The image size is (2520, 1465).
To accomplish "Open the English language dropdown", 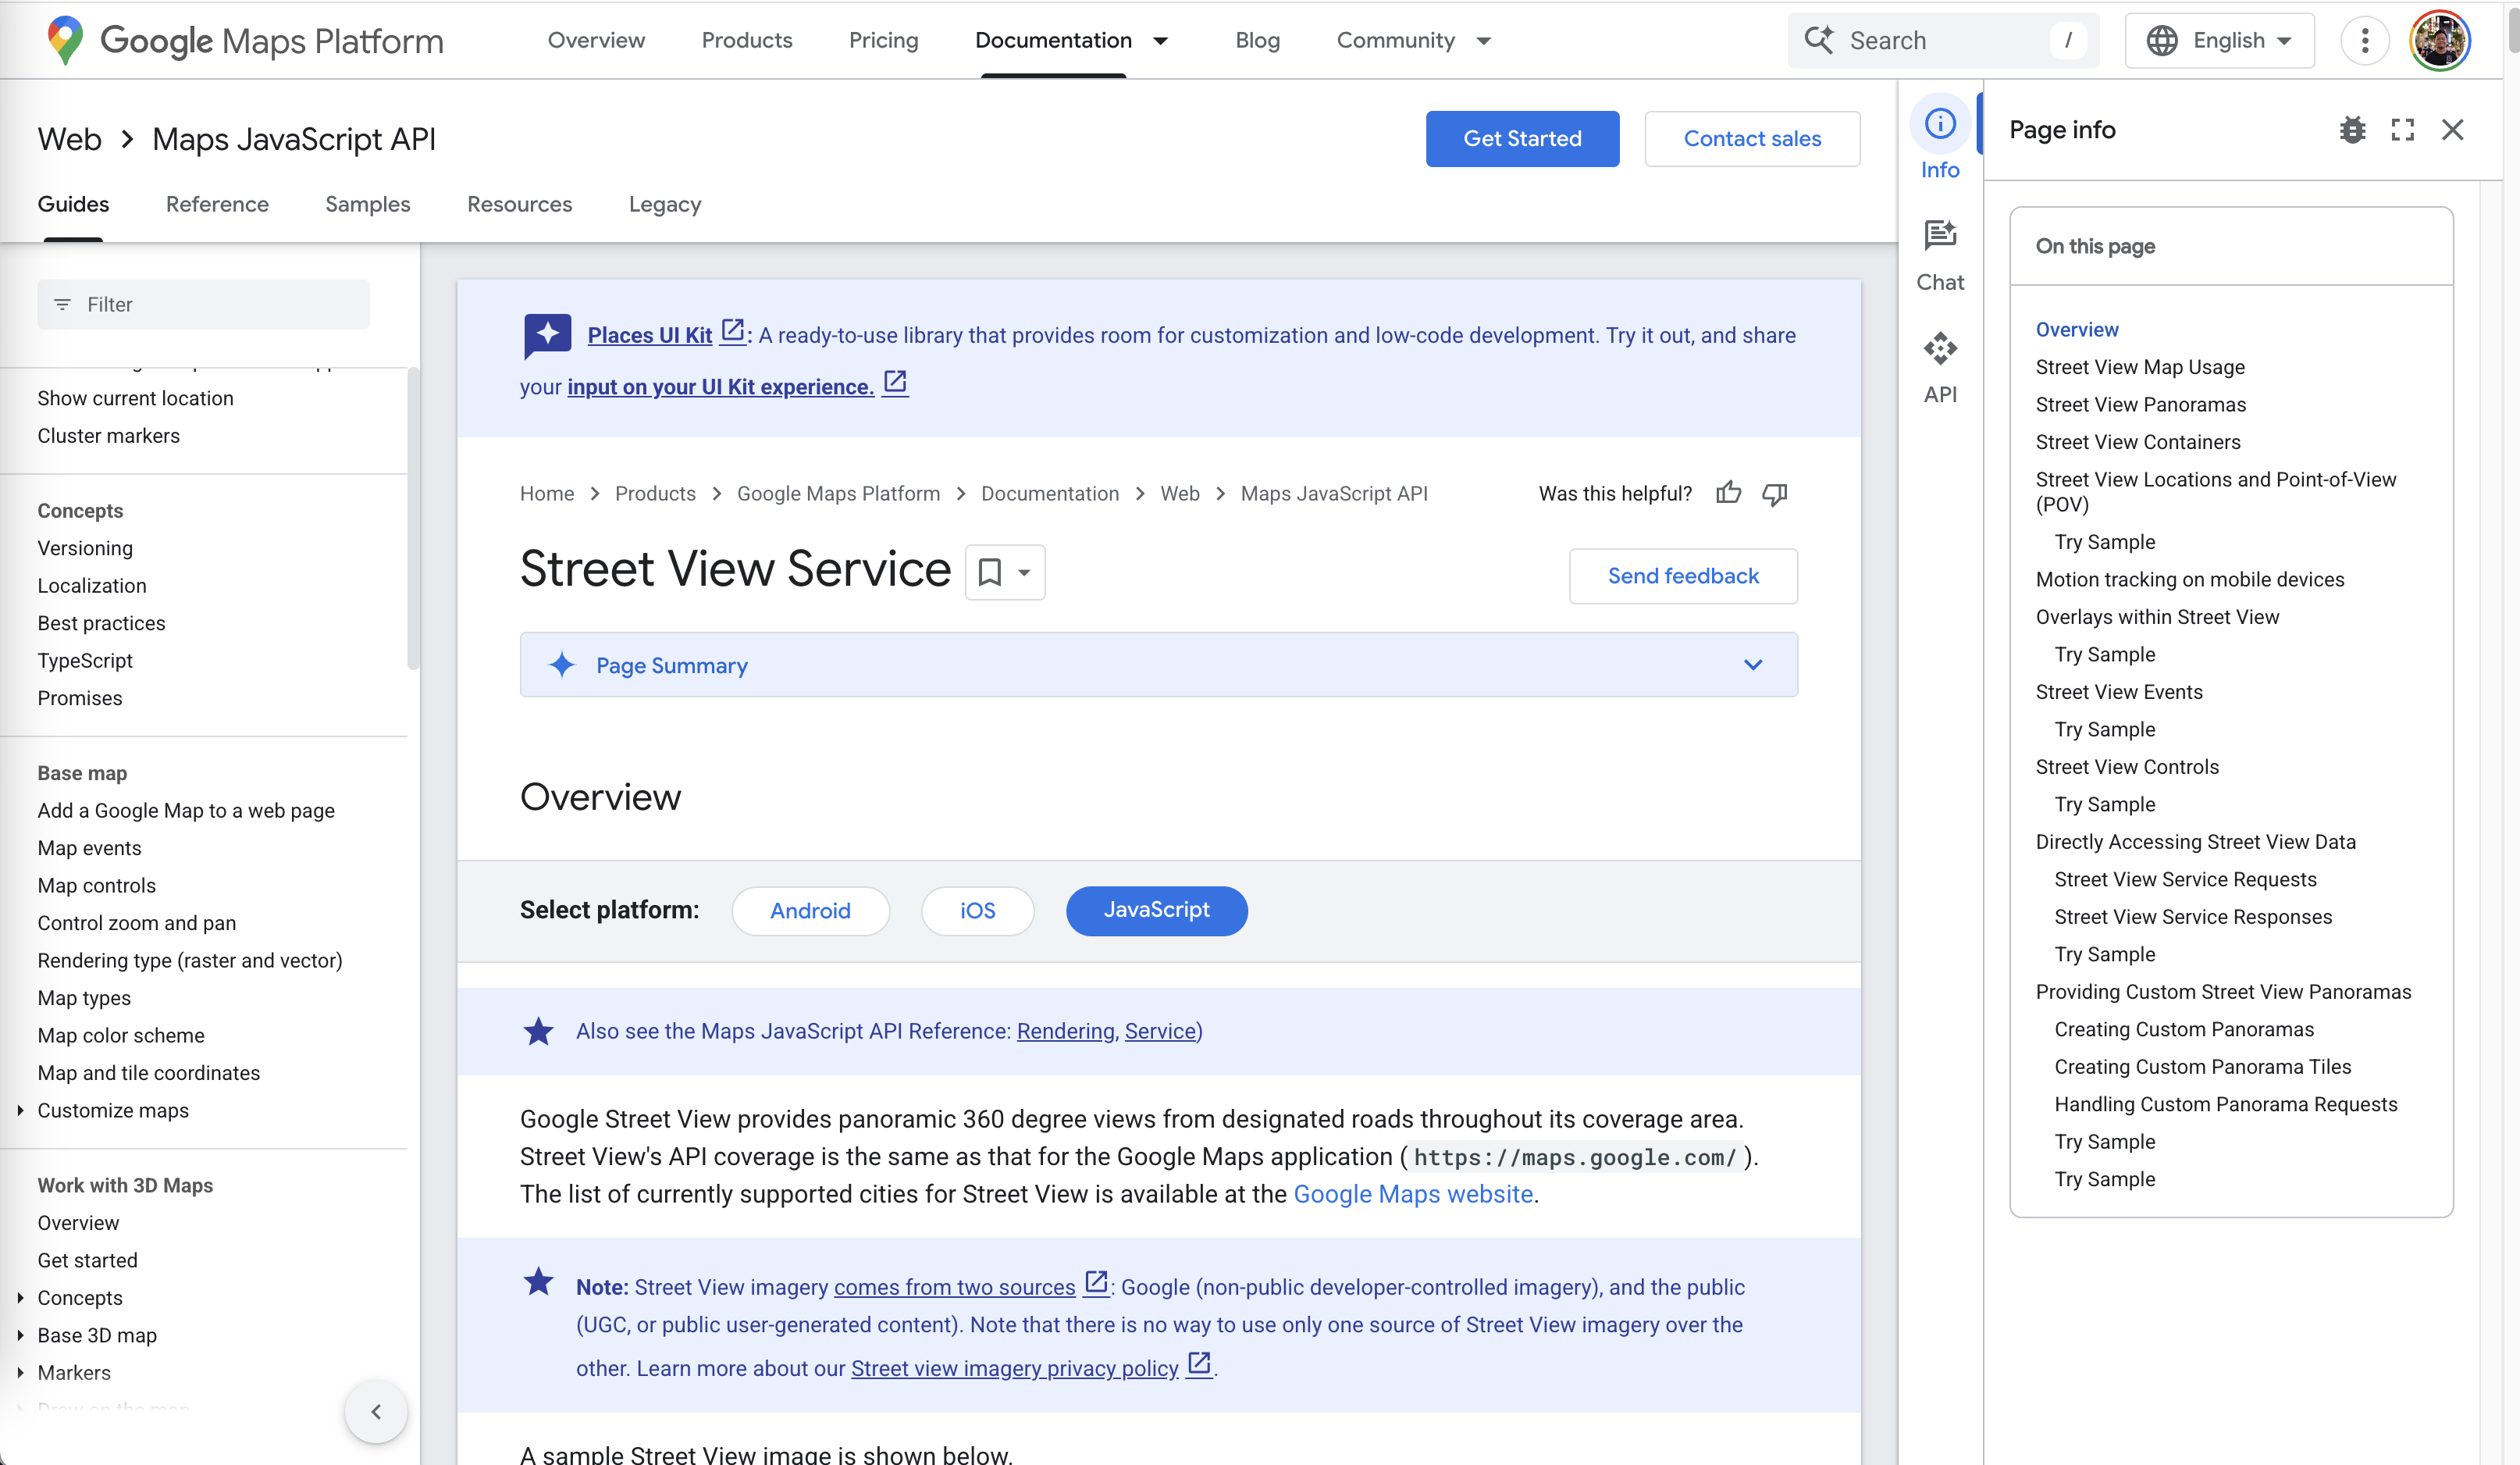I will (x=2219, y=41).
